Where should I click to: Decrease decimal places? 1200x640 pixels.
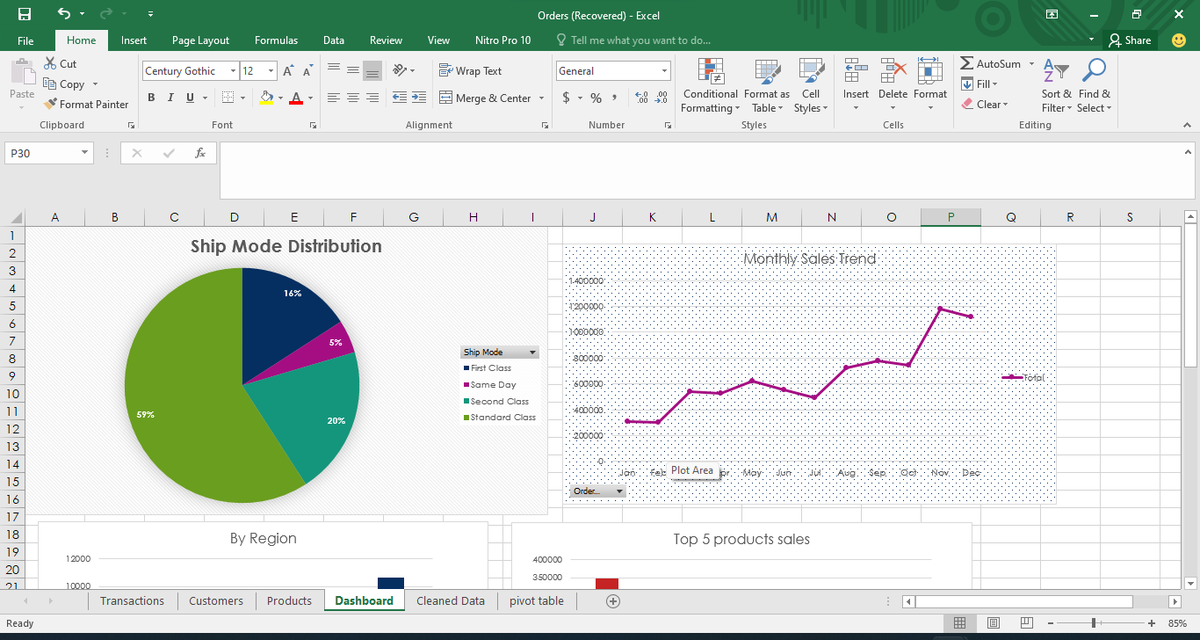click(661, 98)
